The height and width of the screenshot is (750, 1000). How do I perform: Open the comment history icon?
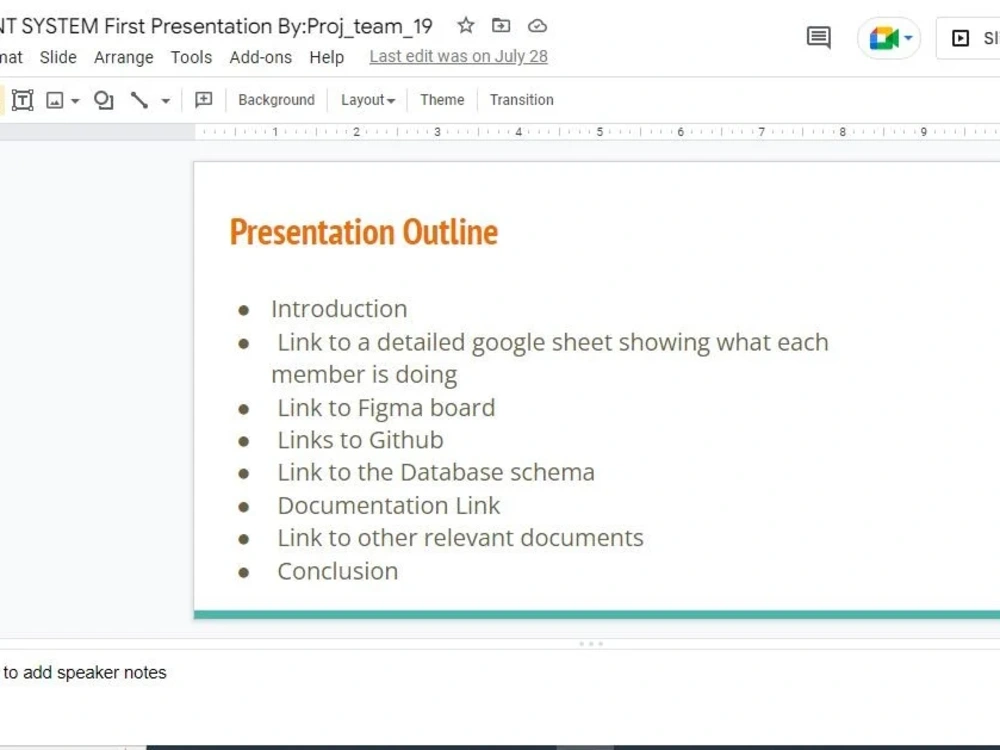pos(819,38)
